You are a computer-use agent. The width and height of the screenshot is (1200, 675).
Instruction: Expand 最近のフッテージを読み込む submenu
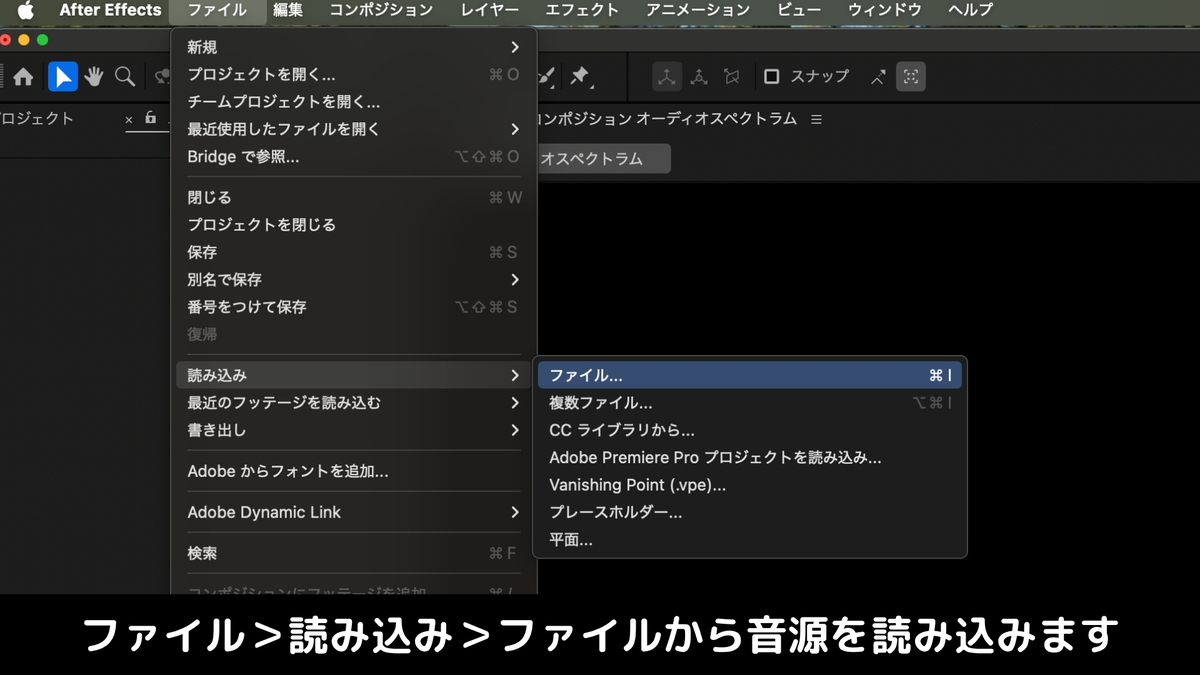click(x=354, y=403)
